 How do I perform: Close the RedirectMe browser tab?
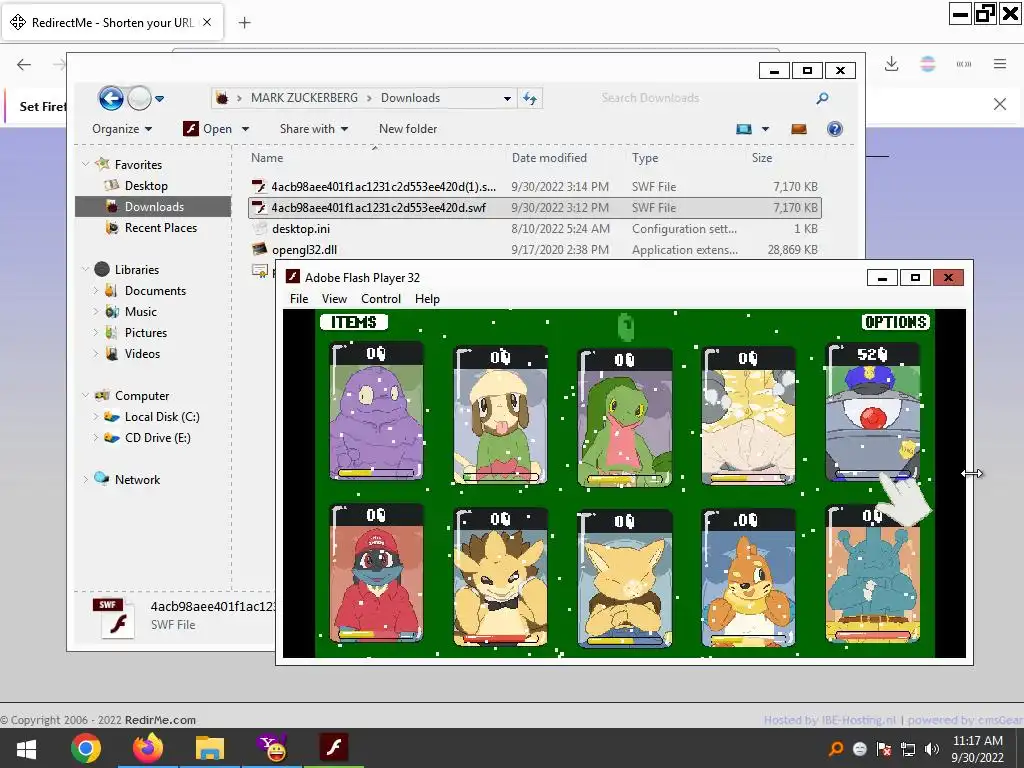click(x=207, y=22)
